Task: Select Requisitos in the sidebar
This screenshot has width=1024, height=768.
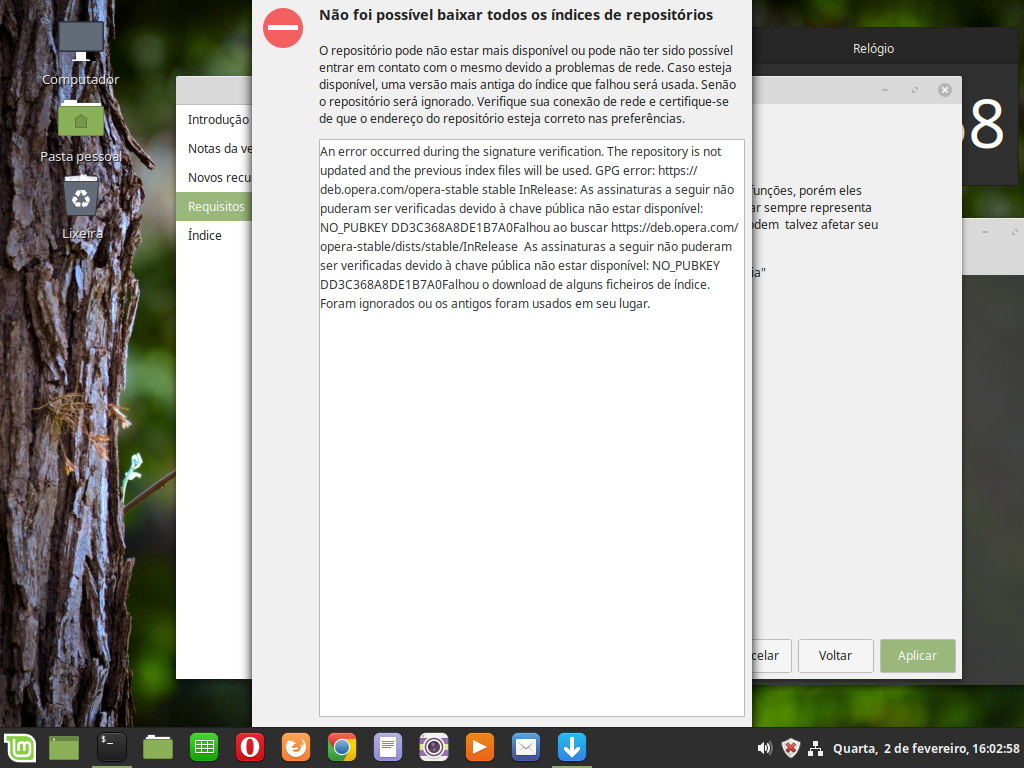Action: tap(214, 207)
